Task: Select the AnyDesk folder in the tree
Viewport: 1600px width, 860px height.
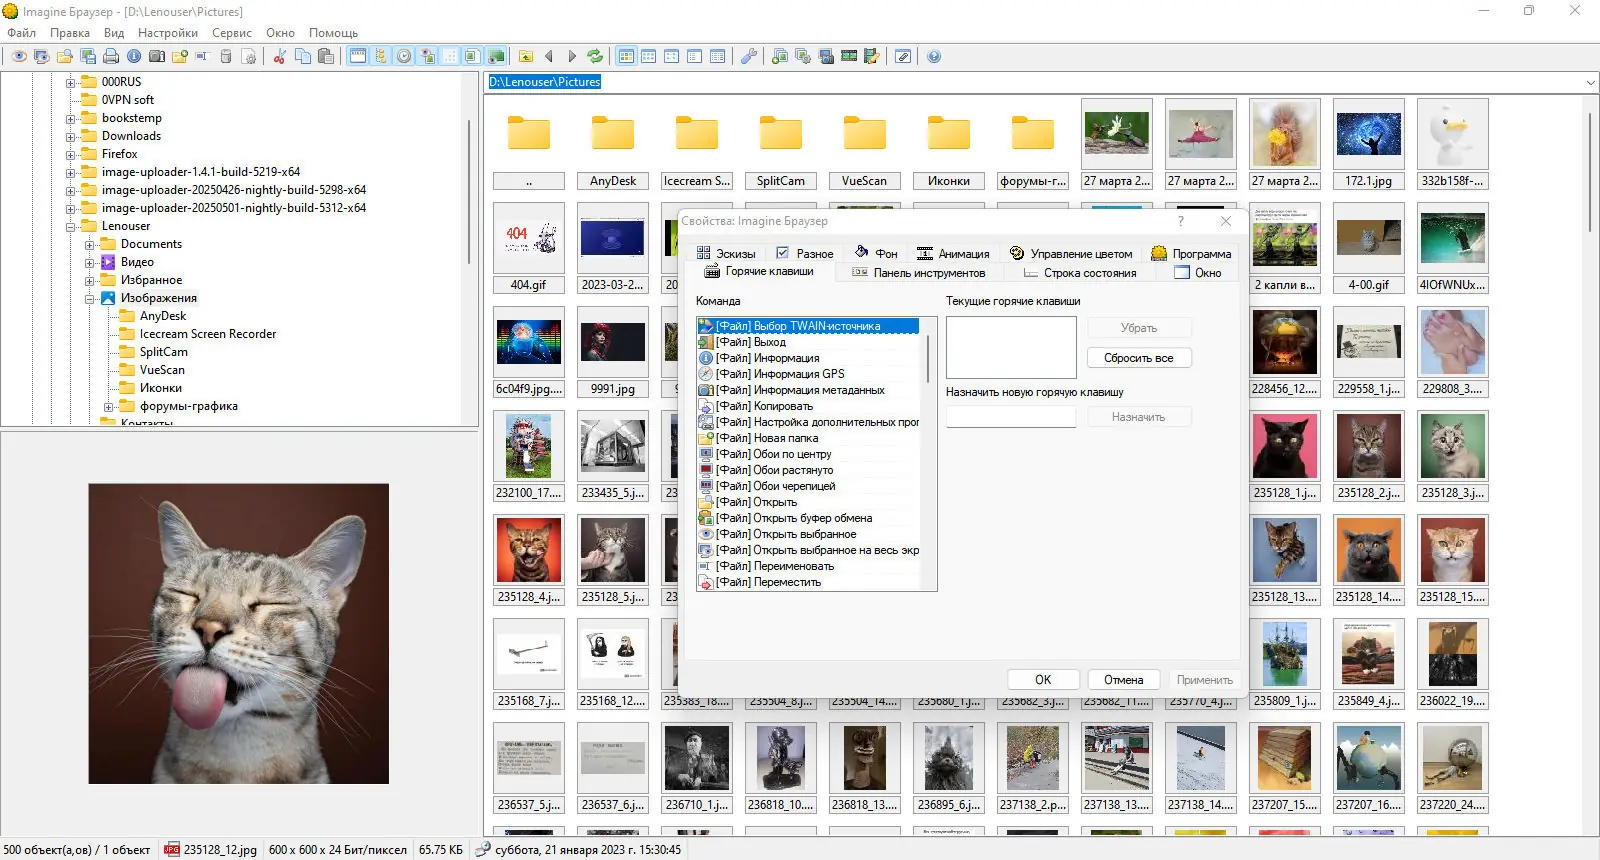Action: 163,316
